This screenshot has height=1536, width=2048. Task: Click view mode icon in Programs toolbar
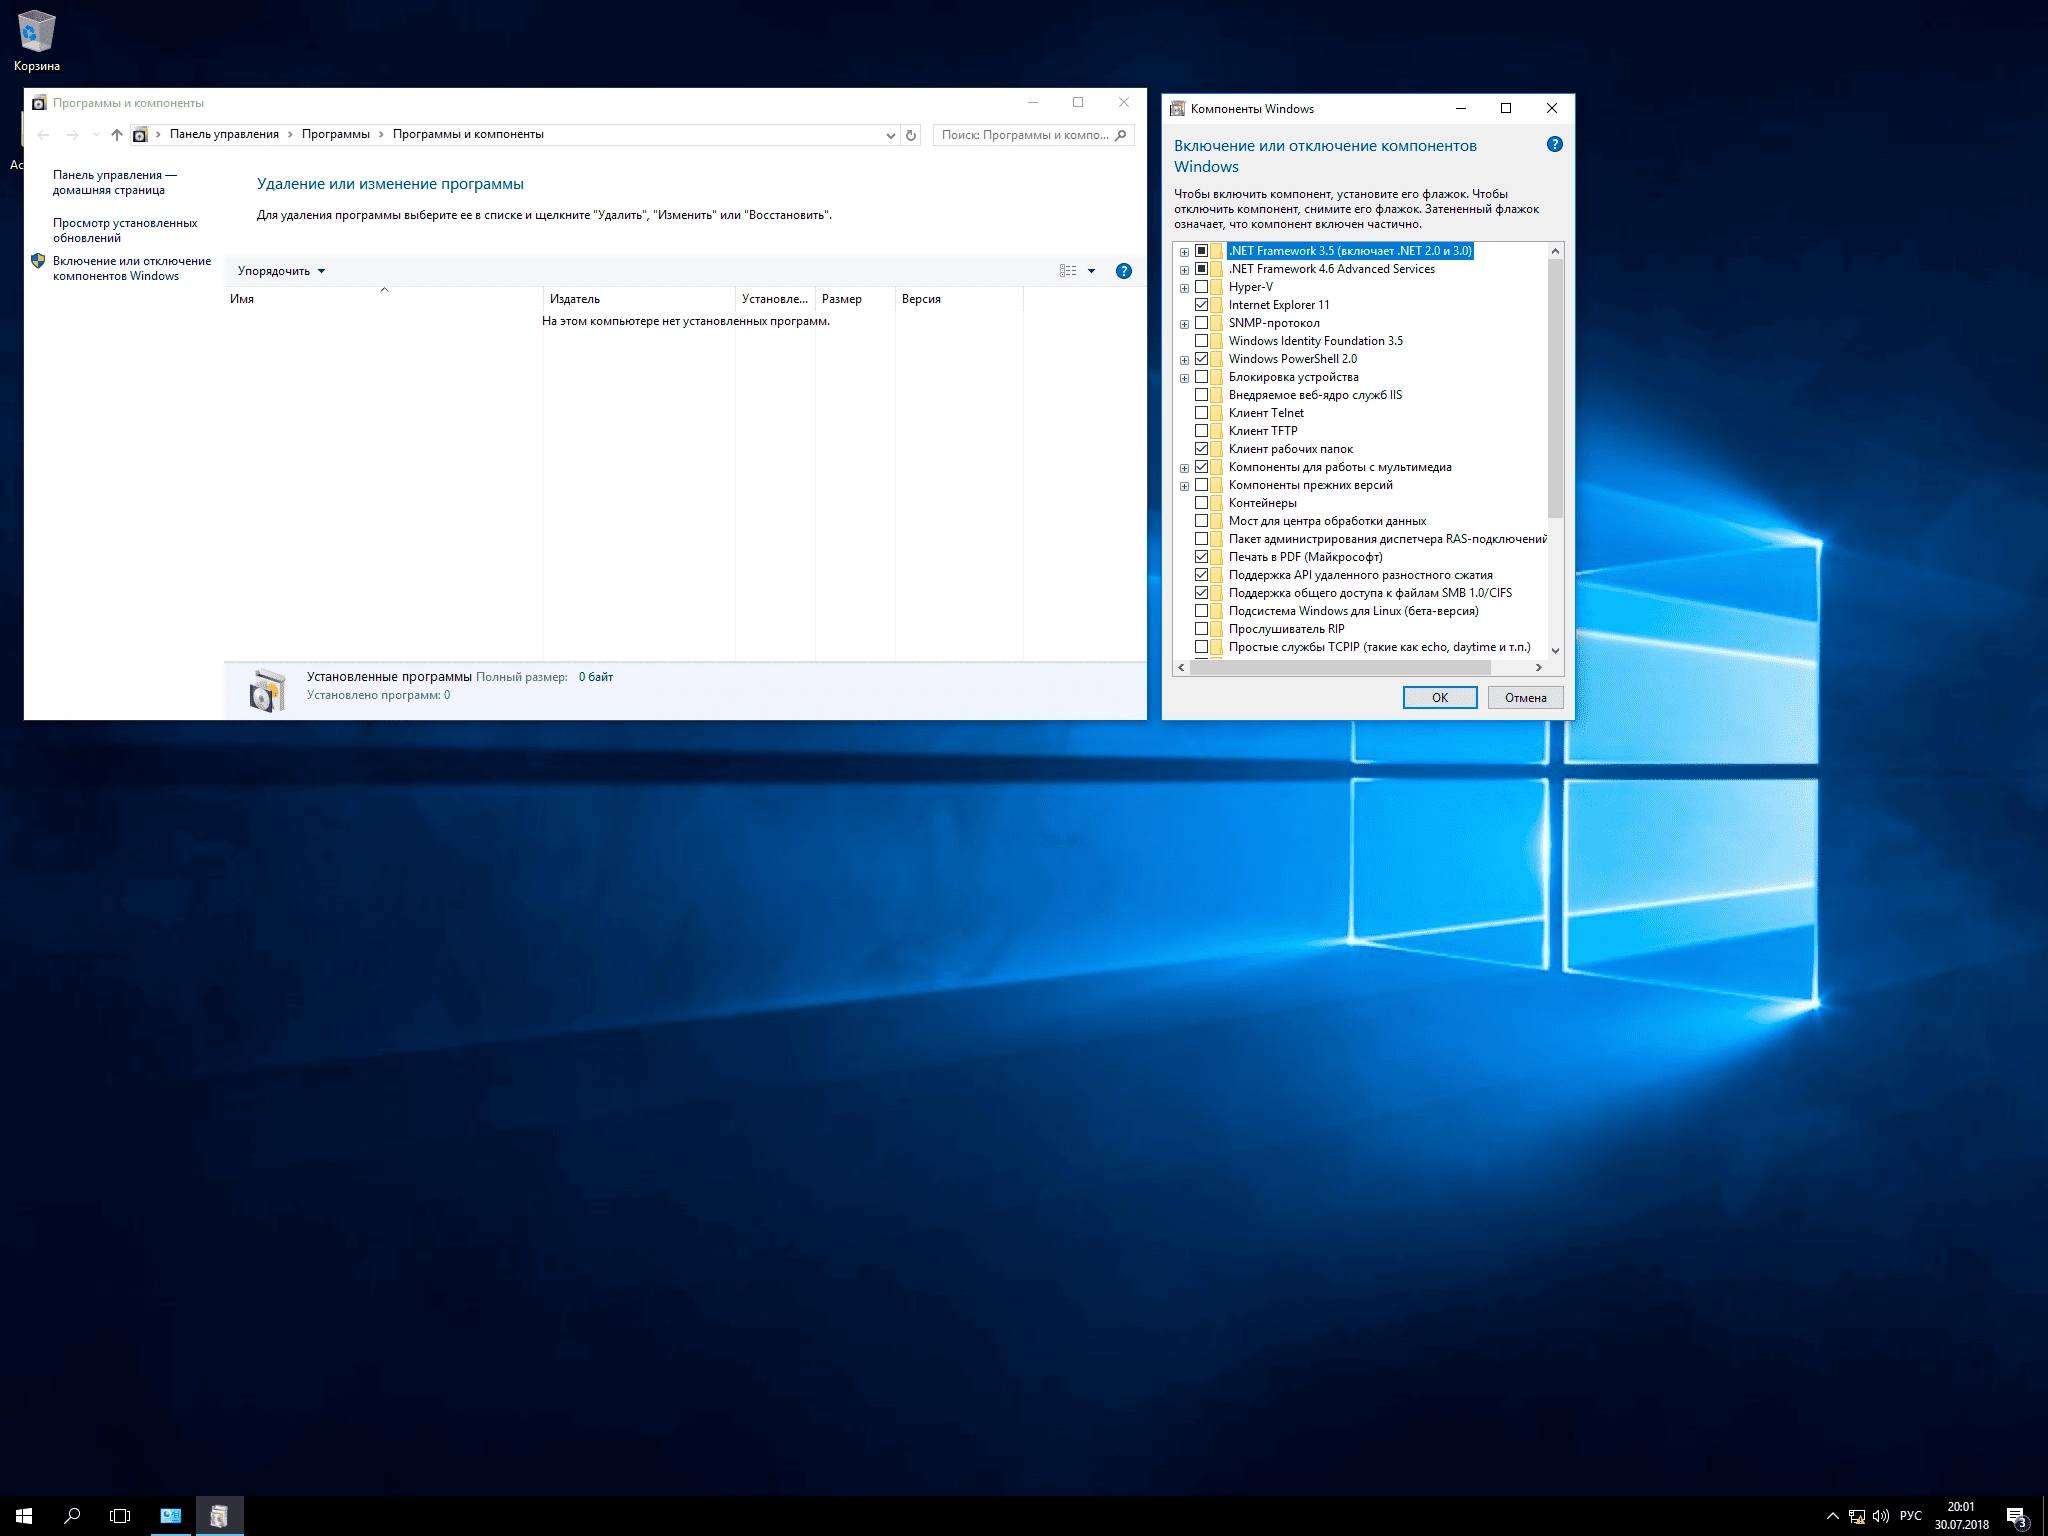pos(1068,271)
